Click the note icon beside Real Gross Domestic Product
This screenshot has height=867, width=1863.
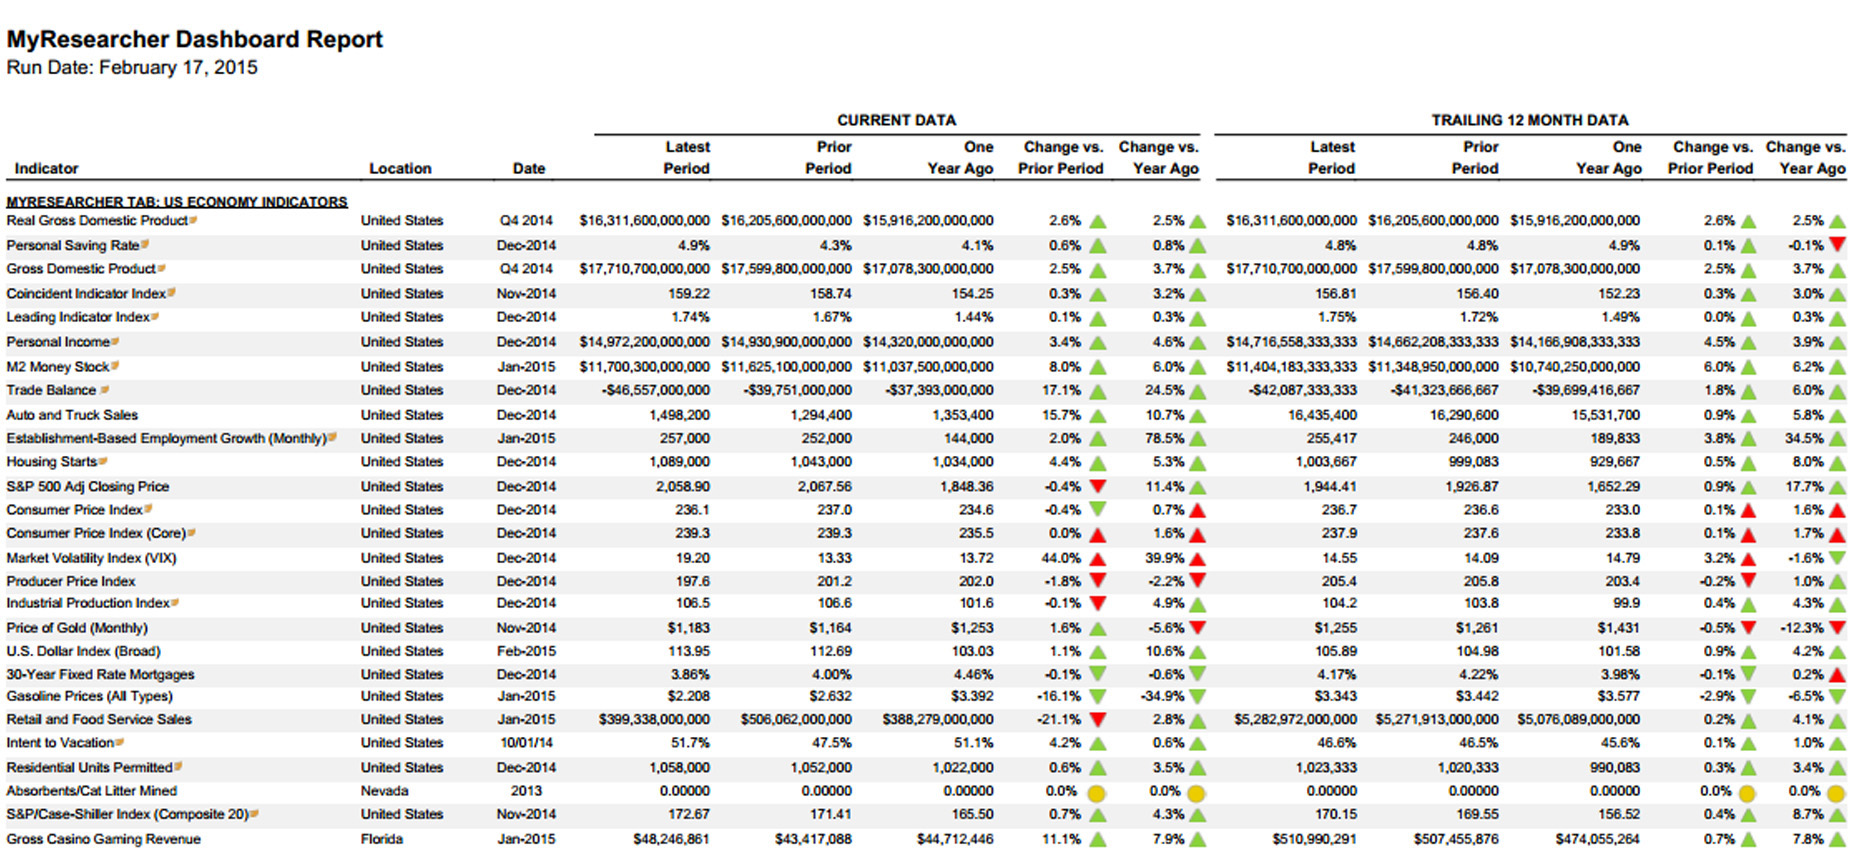[193, 220]
